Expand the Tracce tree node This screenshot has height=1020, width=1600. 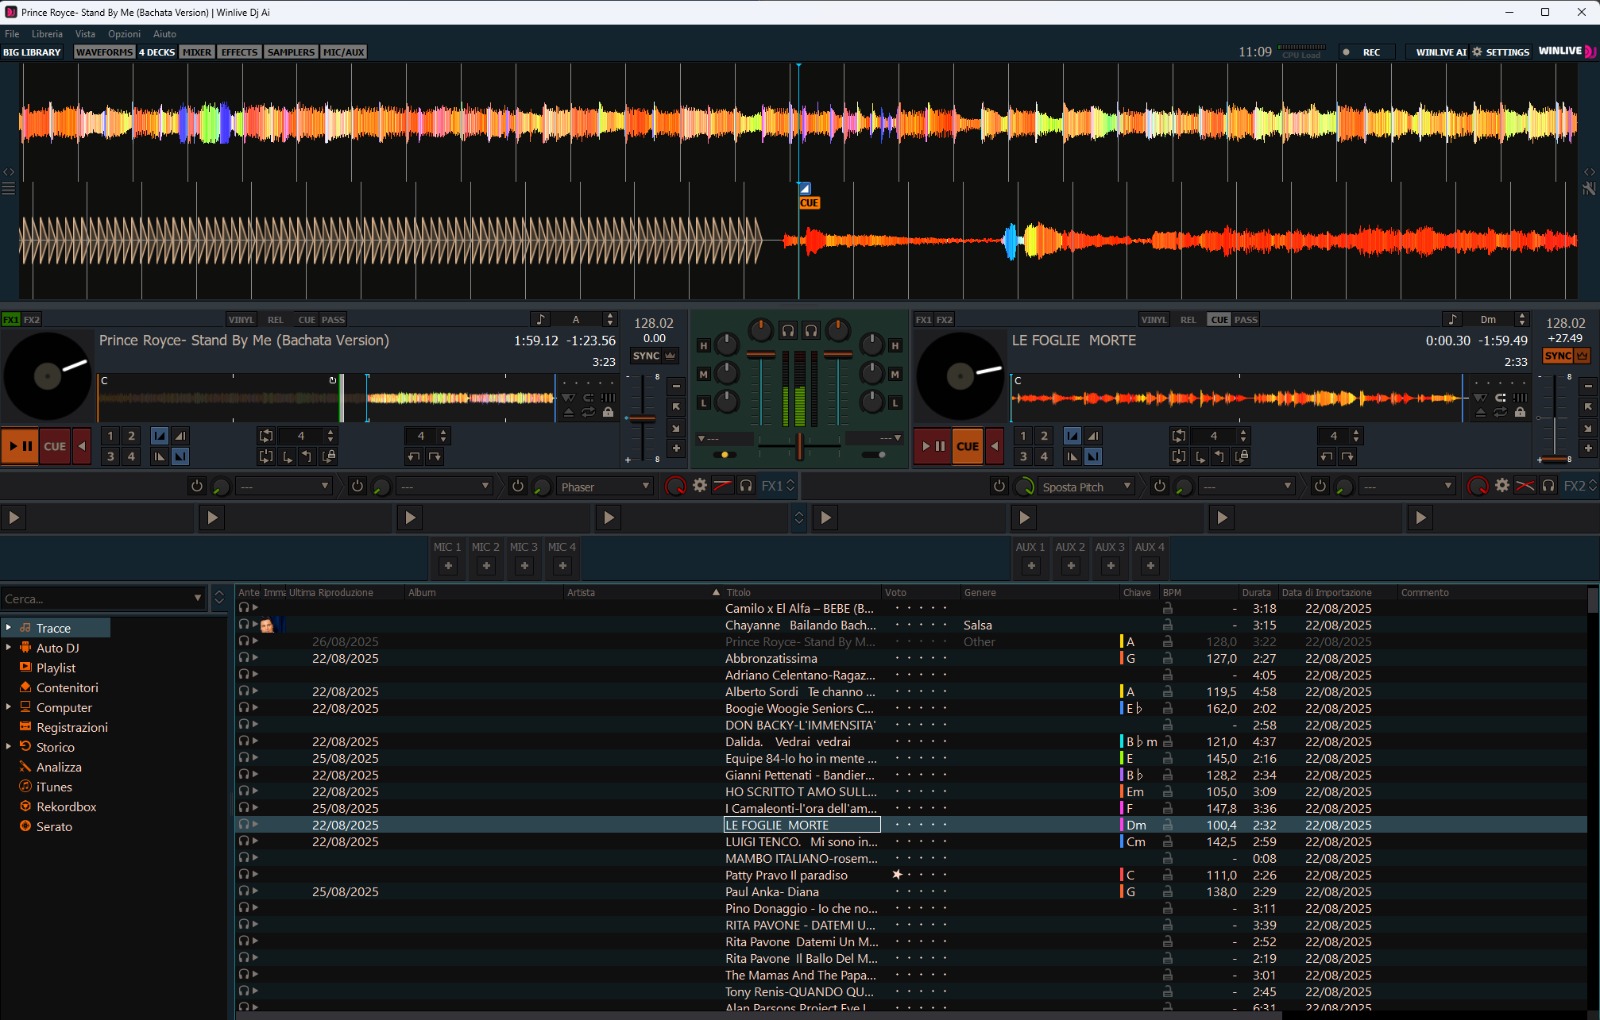pyautogui.click(x=8, y=628)
